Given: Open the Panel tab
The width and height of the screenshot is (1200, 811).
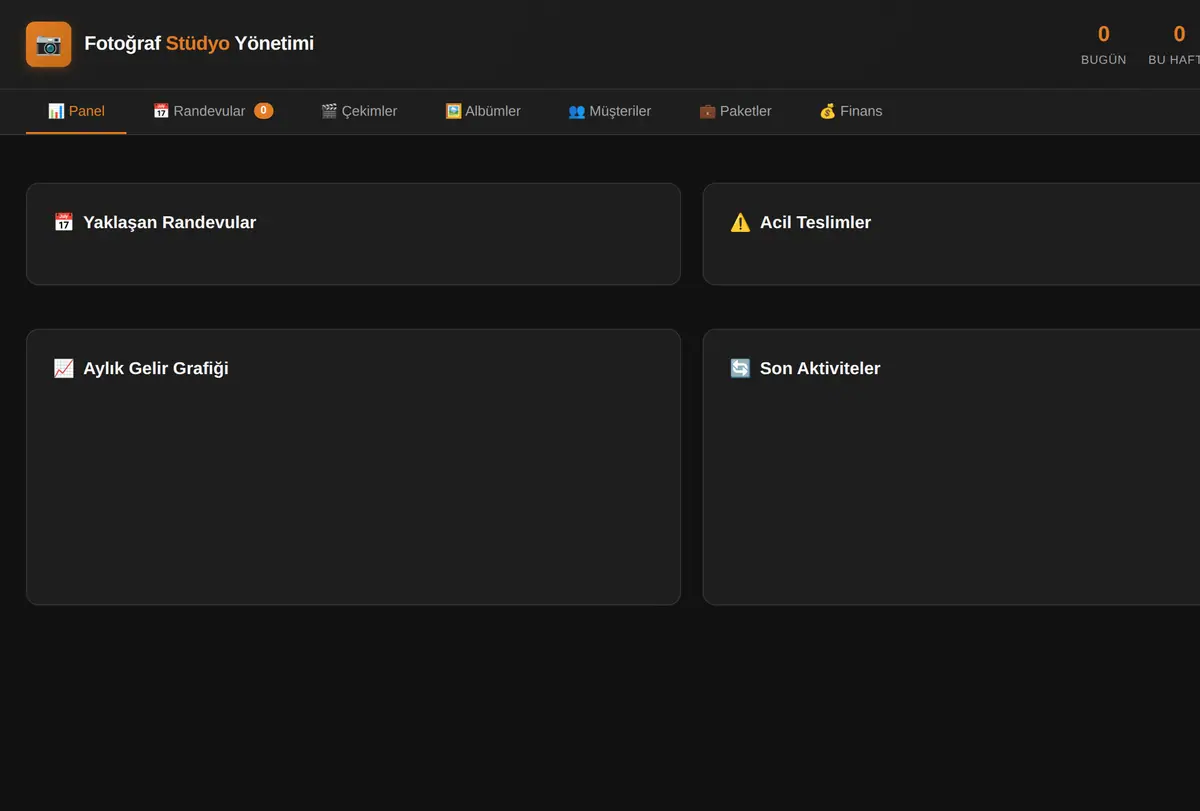Looking at the screenshot, I should pyautogui.click(x=76, y=111).
